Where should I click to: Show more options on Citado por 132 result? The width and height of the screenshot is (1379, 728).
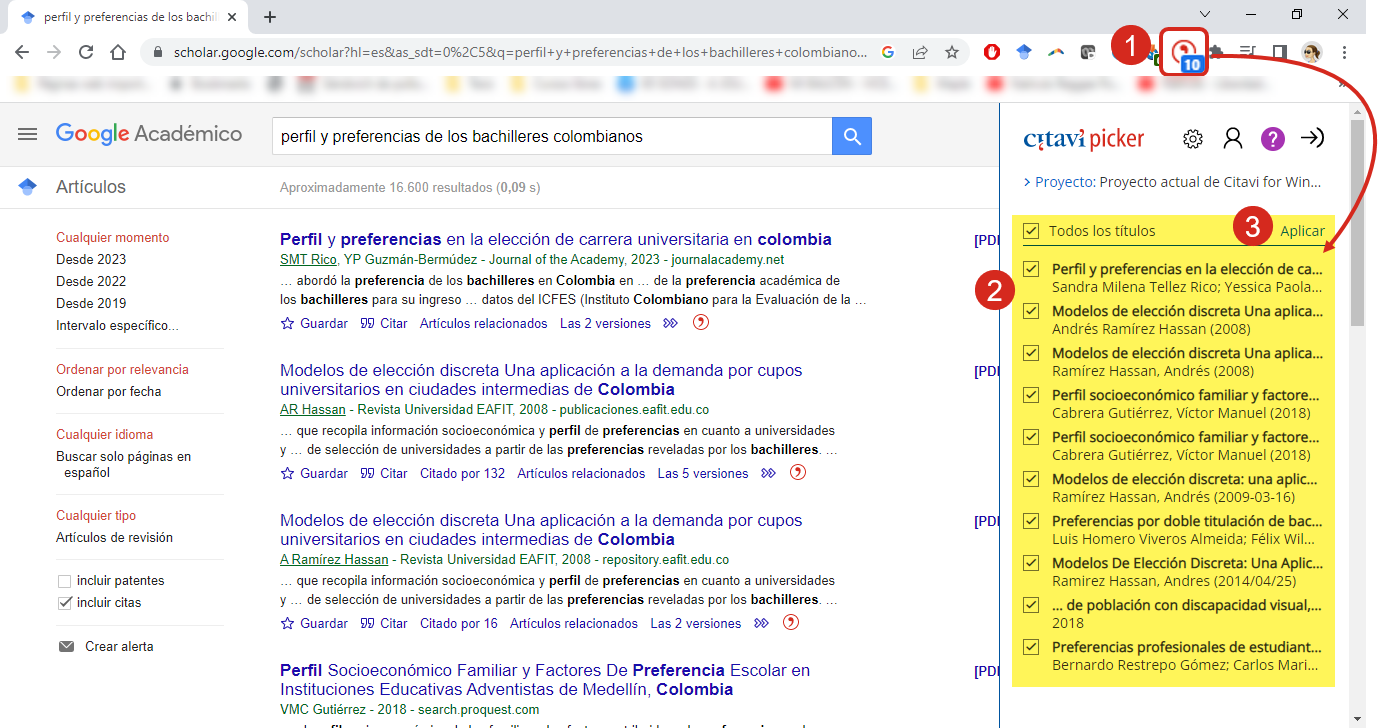[768, 473]
